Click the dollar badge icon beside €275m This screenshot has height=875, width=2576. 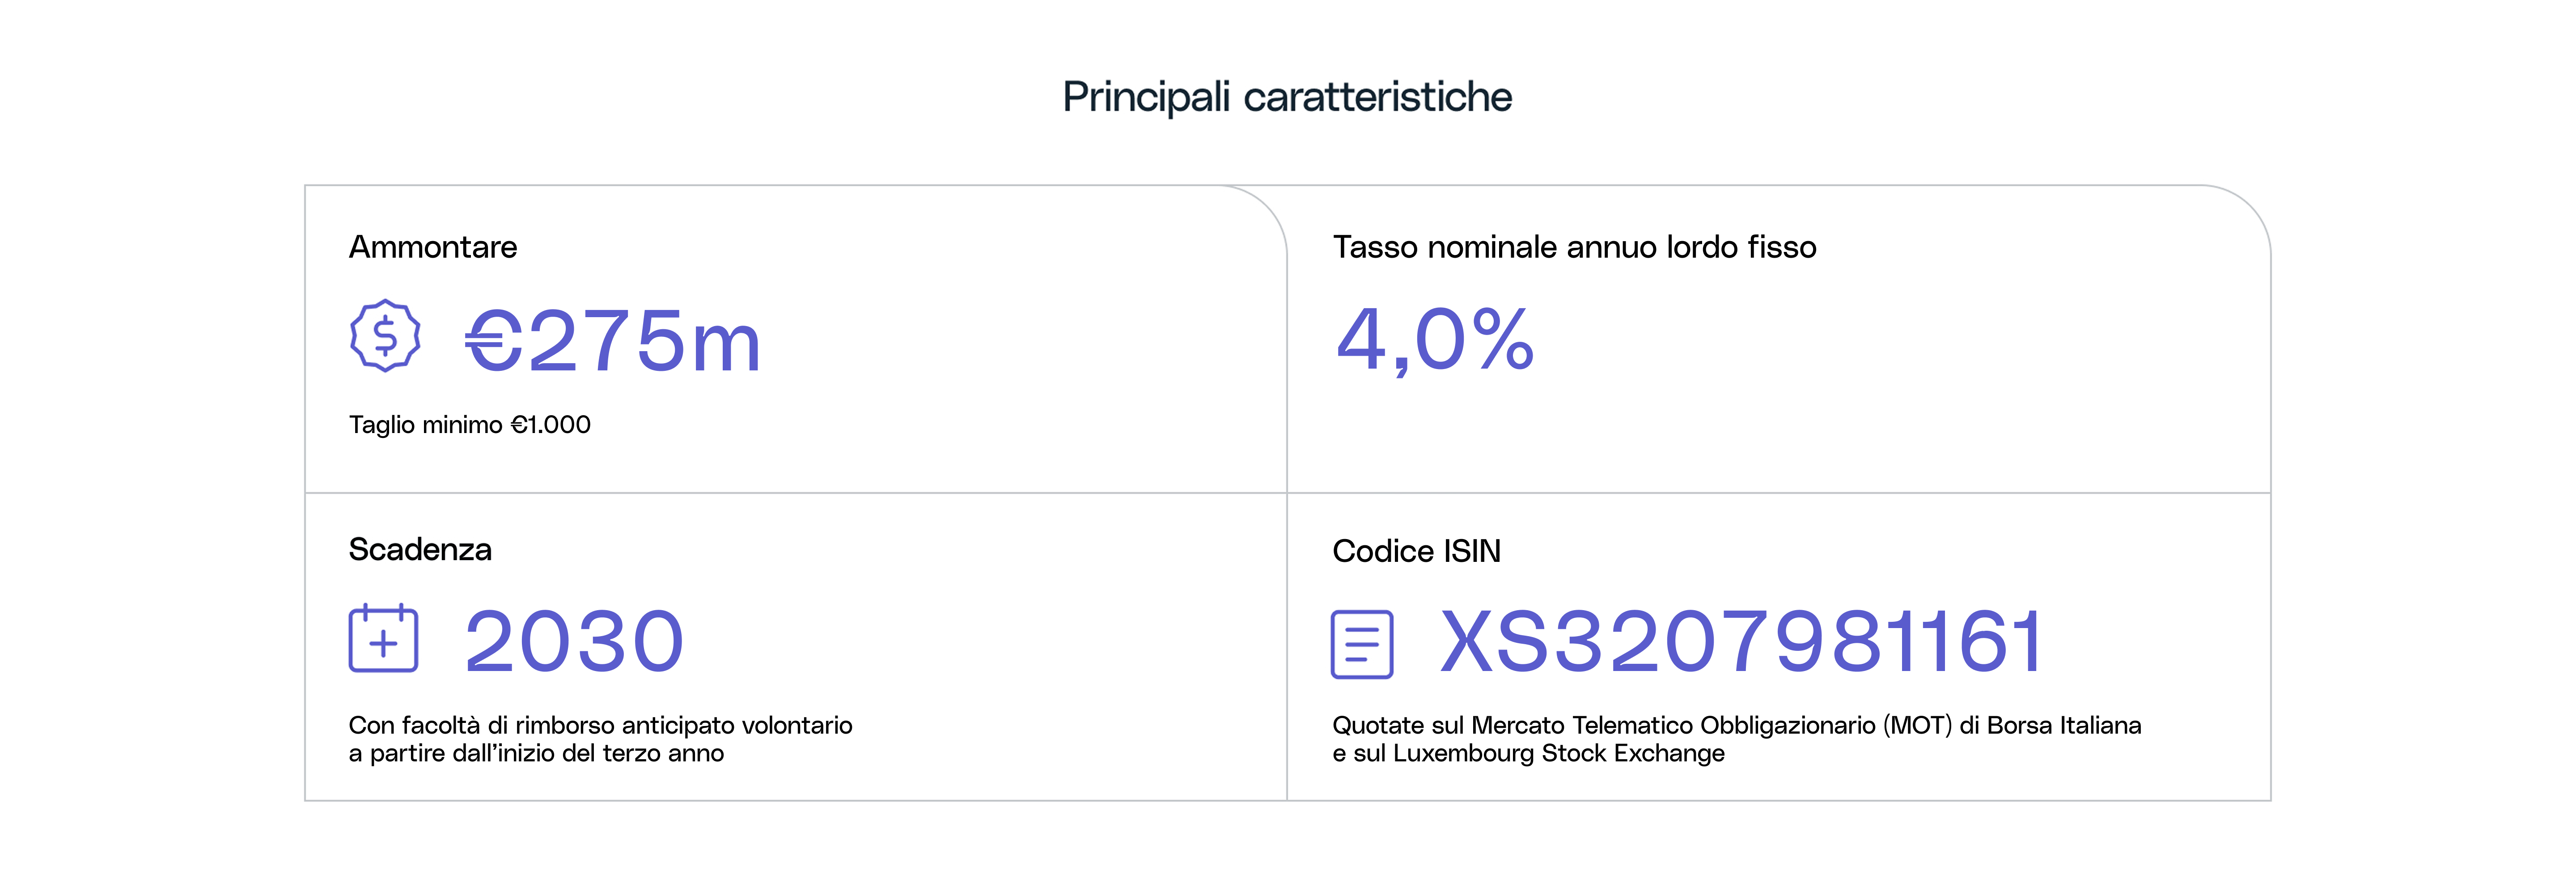coord(385,336)
